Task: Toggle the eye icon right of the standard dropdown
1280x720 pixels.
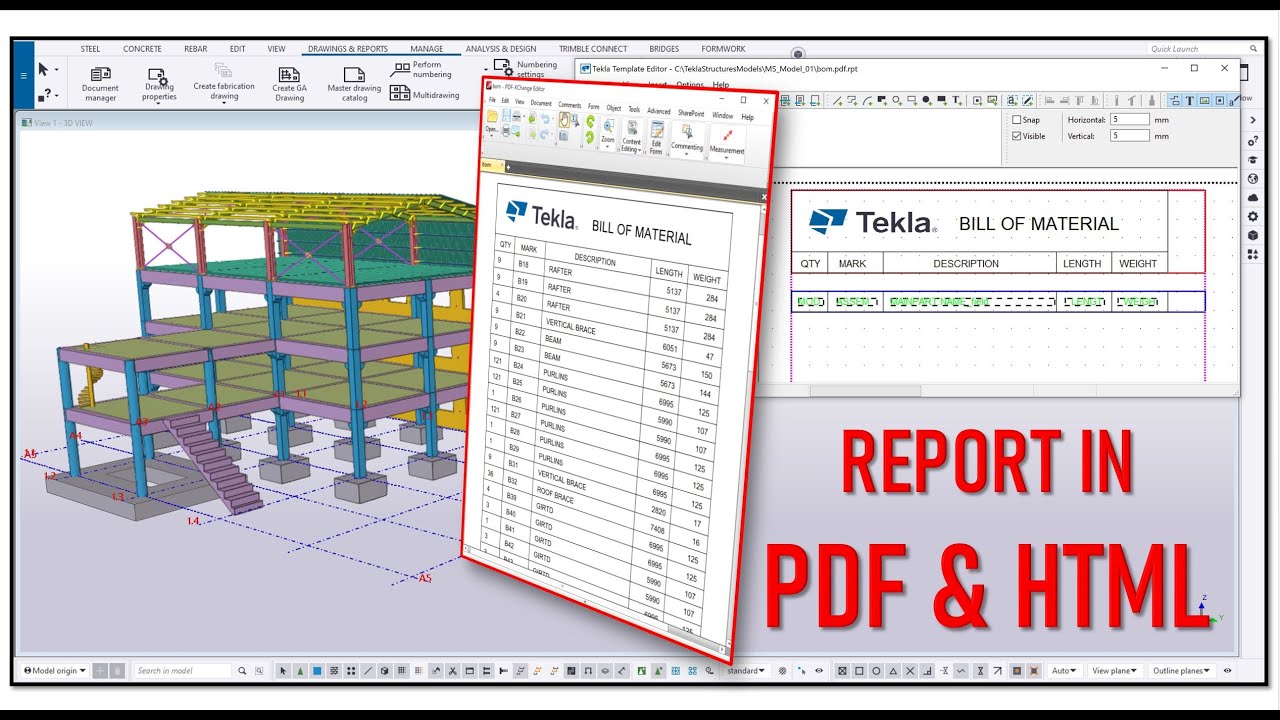Action: coord(819,671)
